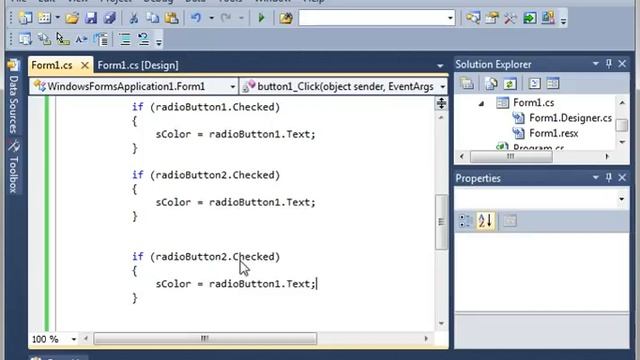Open the standard toolbar overflow options arrow
The image size is (640, 360).
coord(563,20)
